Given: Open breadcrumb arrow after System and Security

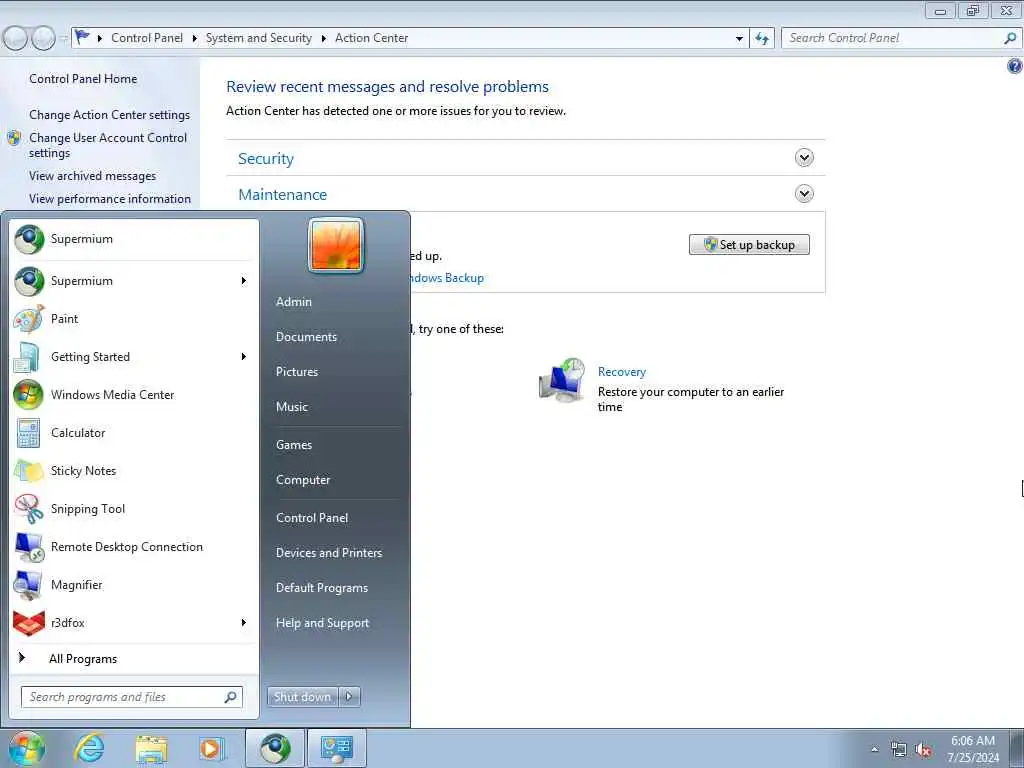Looking at the screenshot, I should pyautogui.click(x=323, y=39).
